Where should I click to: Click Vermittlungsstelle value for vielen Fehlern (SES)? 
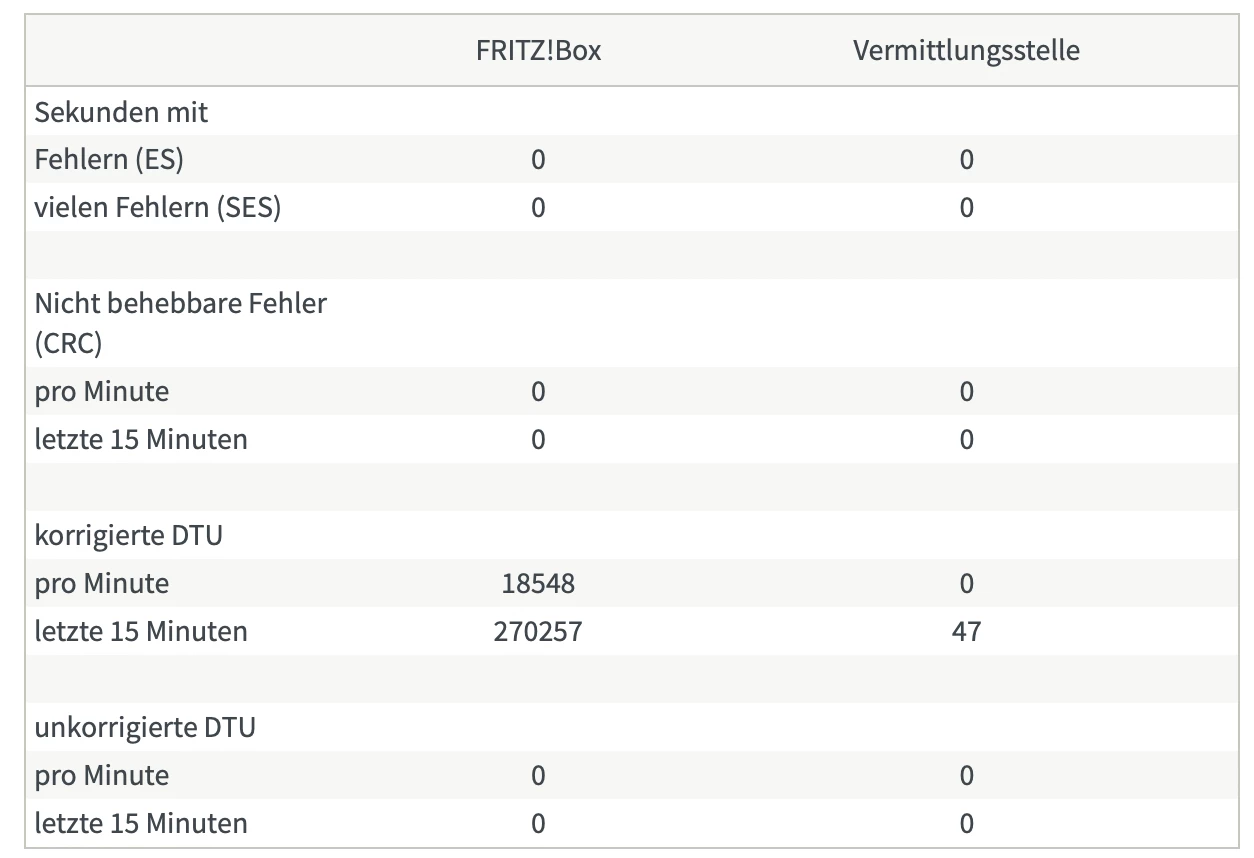(966, 208)
